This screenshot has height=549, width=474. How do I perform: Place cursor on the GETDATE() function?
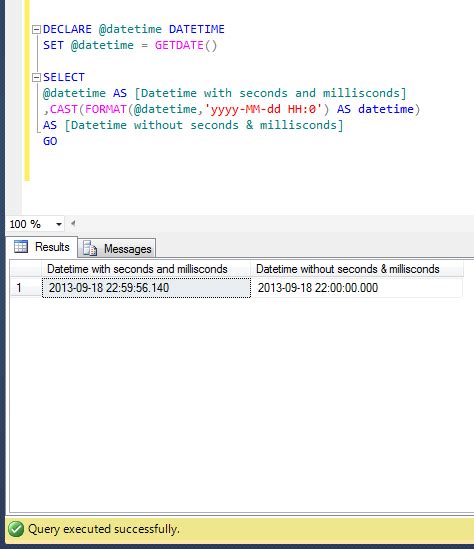[186, 45]
